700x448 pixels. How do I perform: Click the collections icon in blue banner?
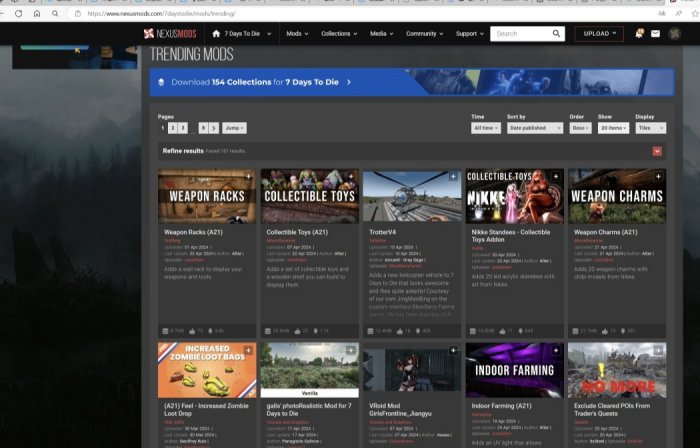pos(161,82)
